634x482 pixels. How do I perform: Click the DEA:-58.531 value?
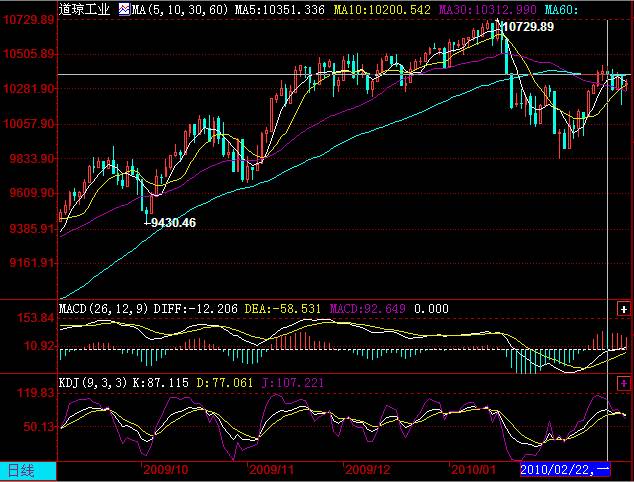click(283, 309)
